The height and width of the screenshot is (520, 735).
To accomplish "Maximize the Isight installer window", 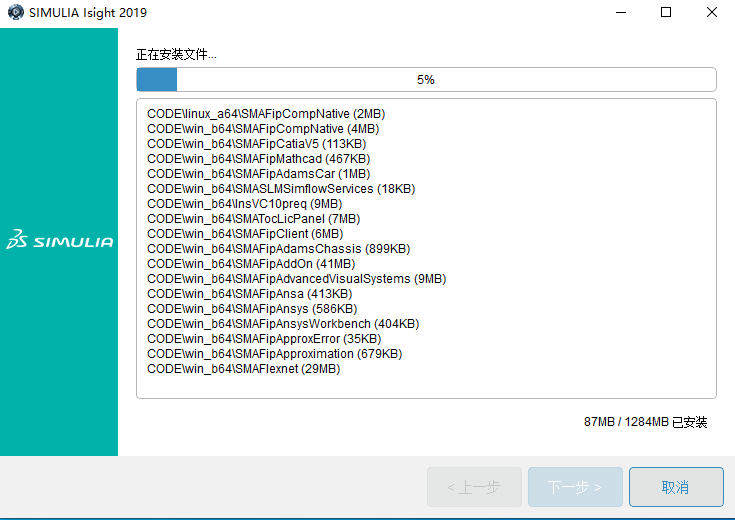I will (666, 13).
